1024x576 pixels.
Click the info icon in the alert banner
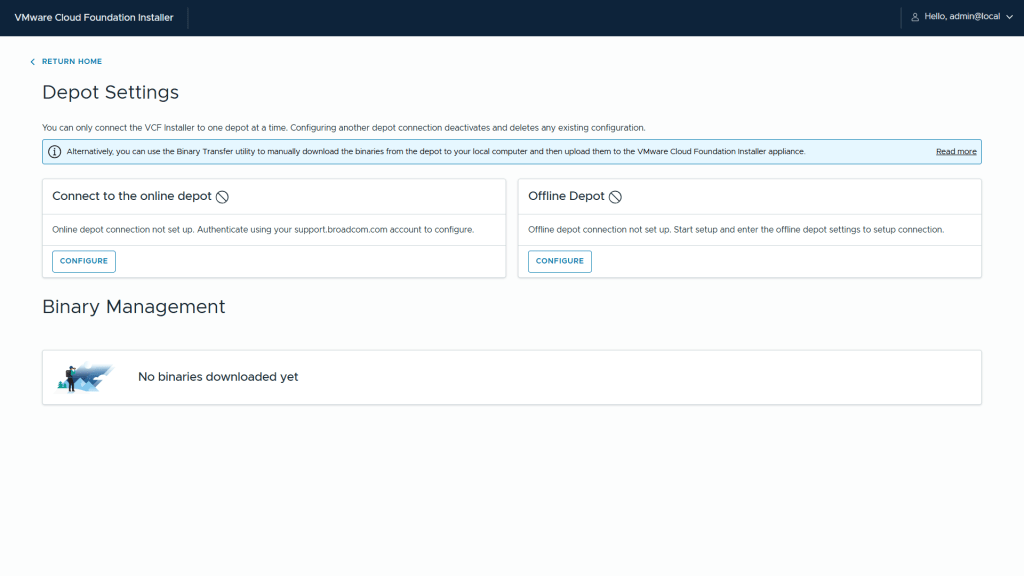click(x=54, y=152)
